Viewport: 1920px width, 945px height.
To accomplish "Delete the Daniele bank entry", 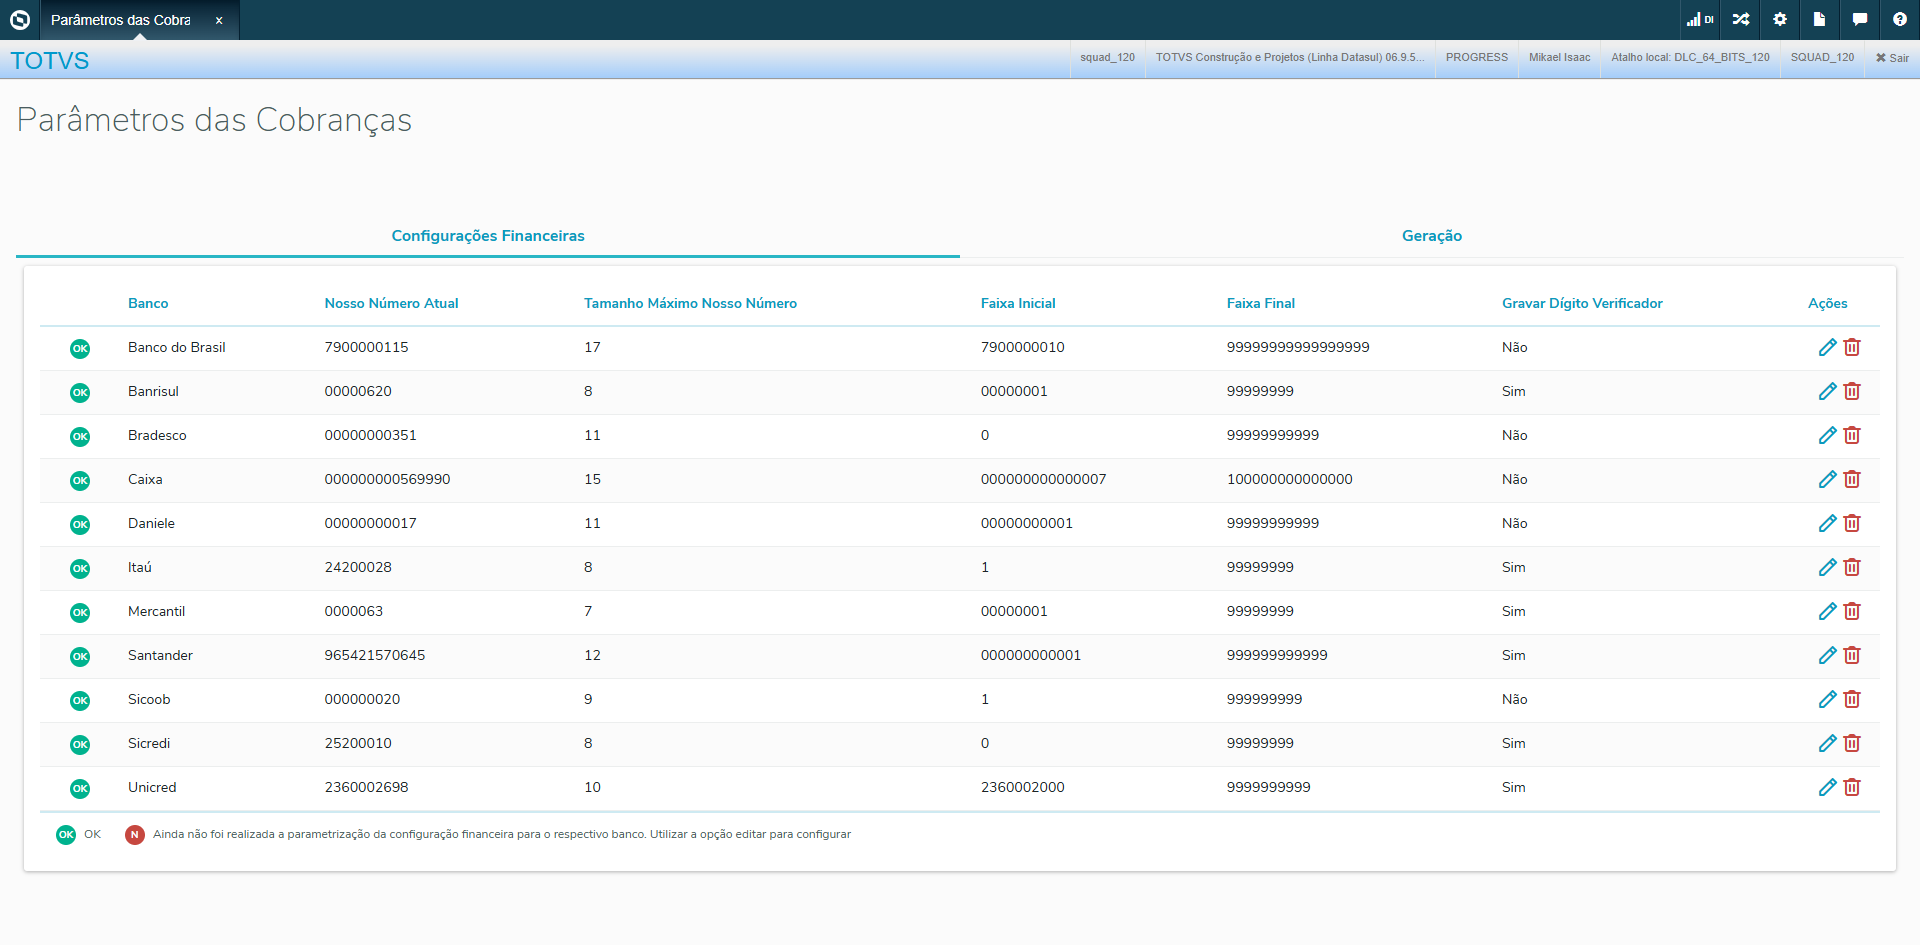I will point(1852,523).
